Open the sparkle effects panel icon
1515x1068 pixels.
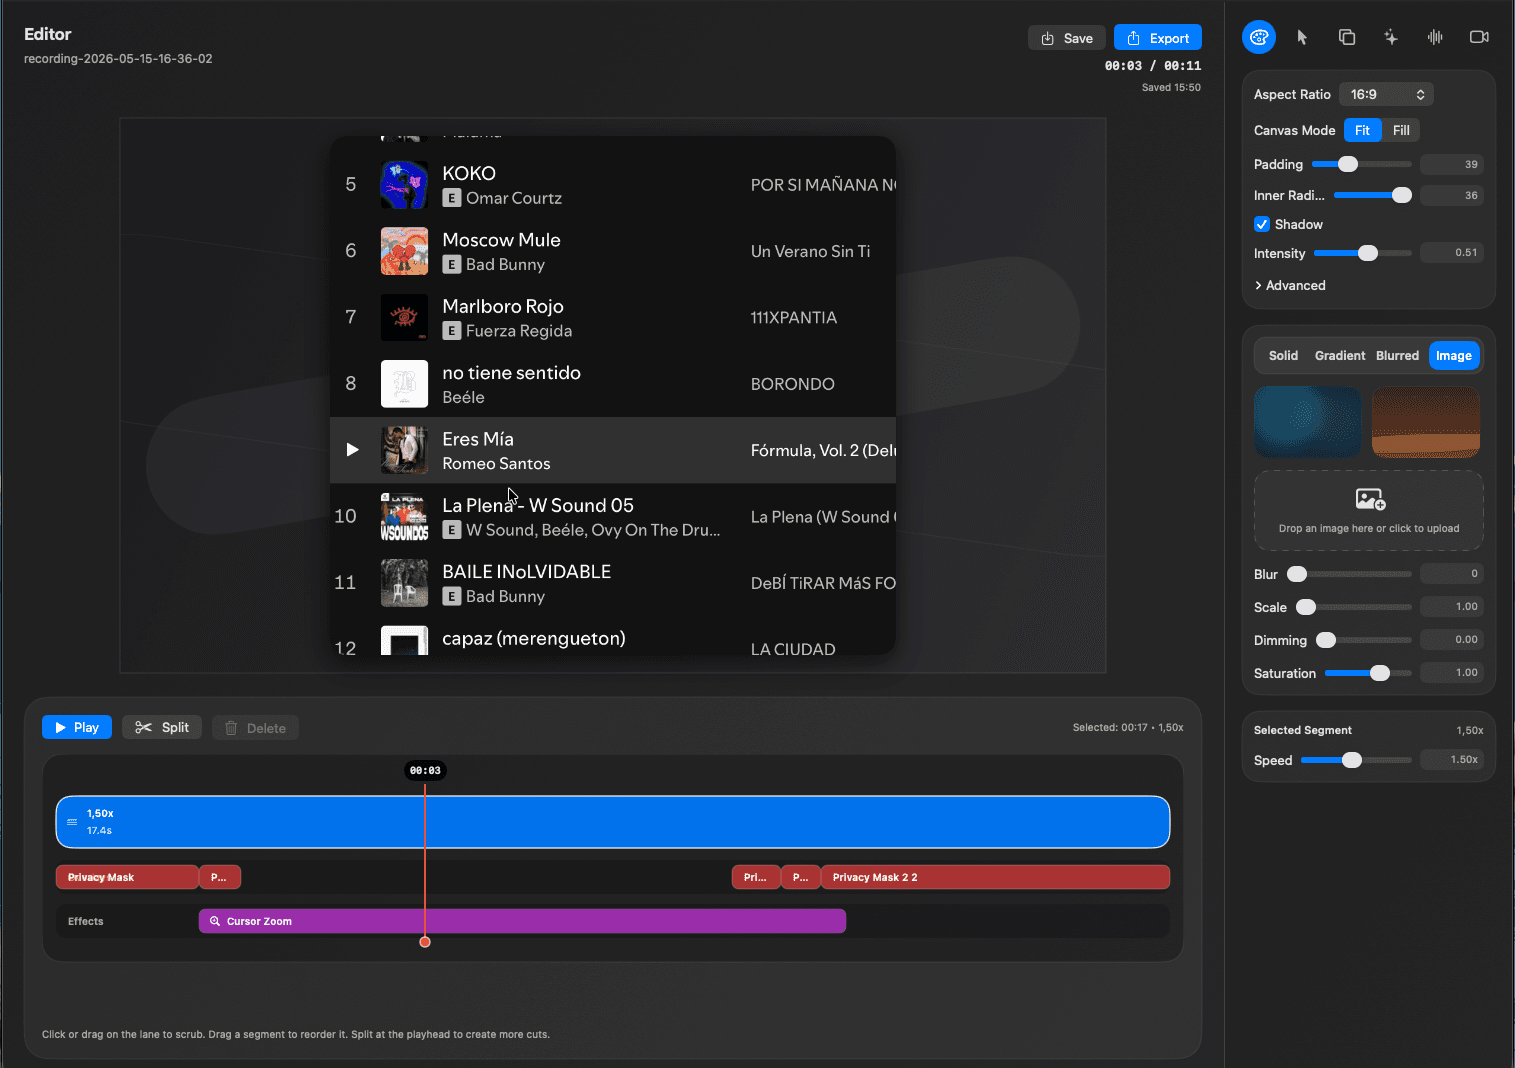[x=1391, y=37]
